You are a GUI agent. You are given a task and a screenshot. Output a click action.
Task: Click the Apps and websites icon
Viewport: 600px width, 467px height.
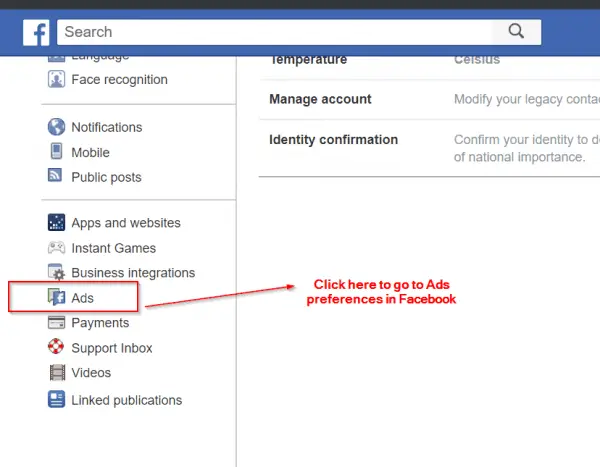[x=56, y=223]
